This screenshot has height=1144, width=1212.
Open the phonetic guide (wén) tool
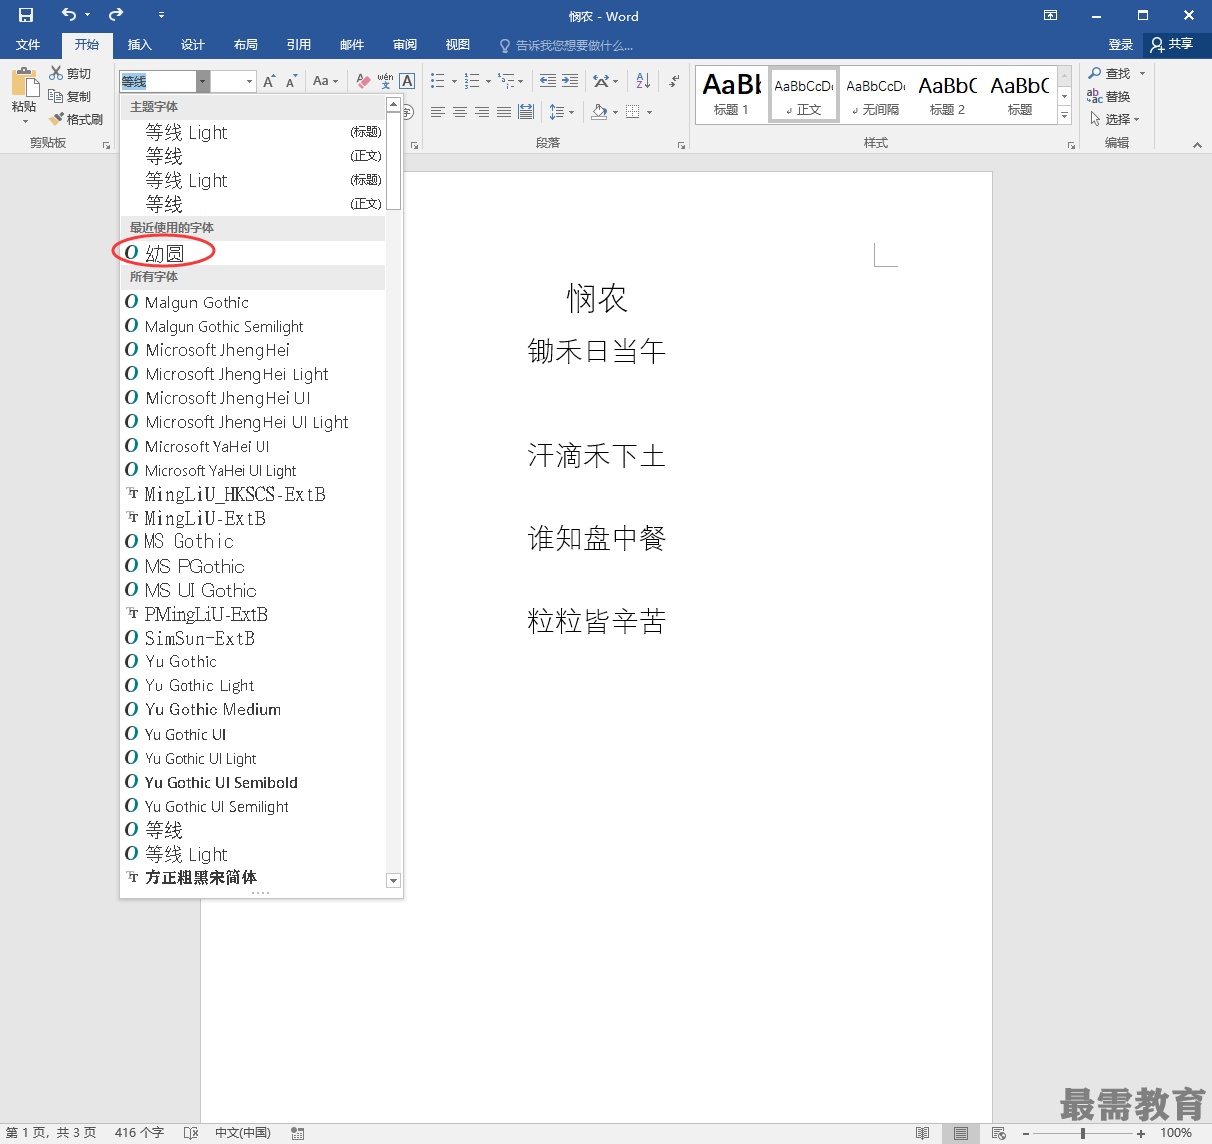pos(385,81)
